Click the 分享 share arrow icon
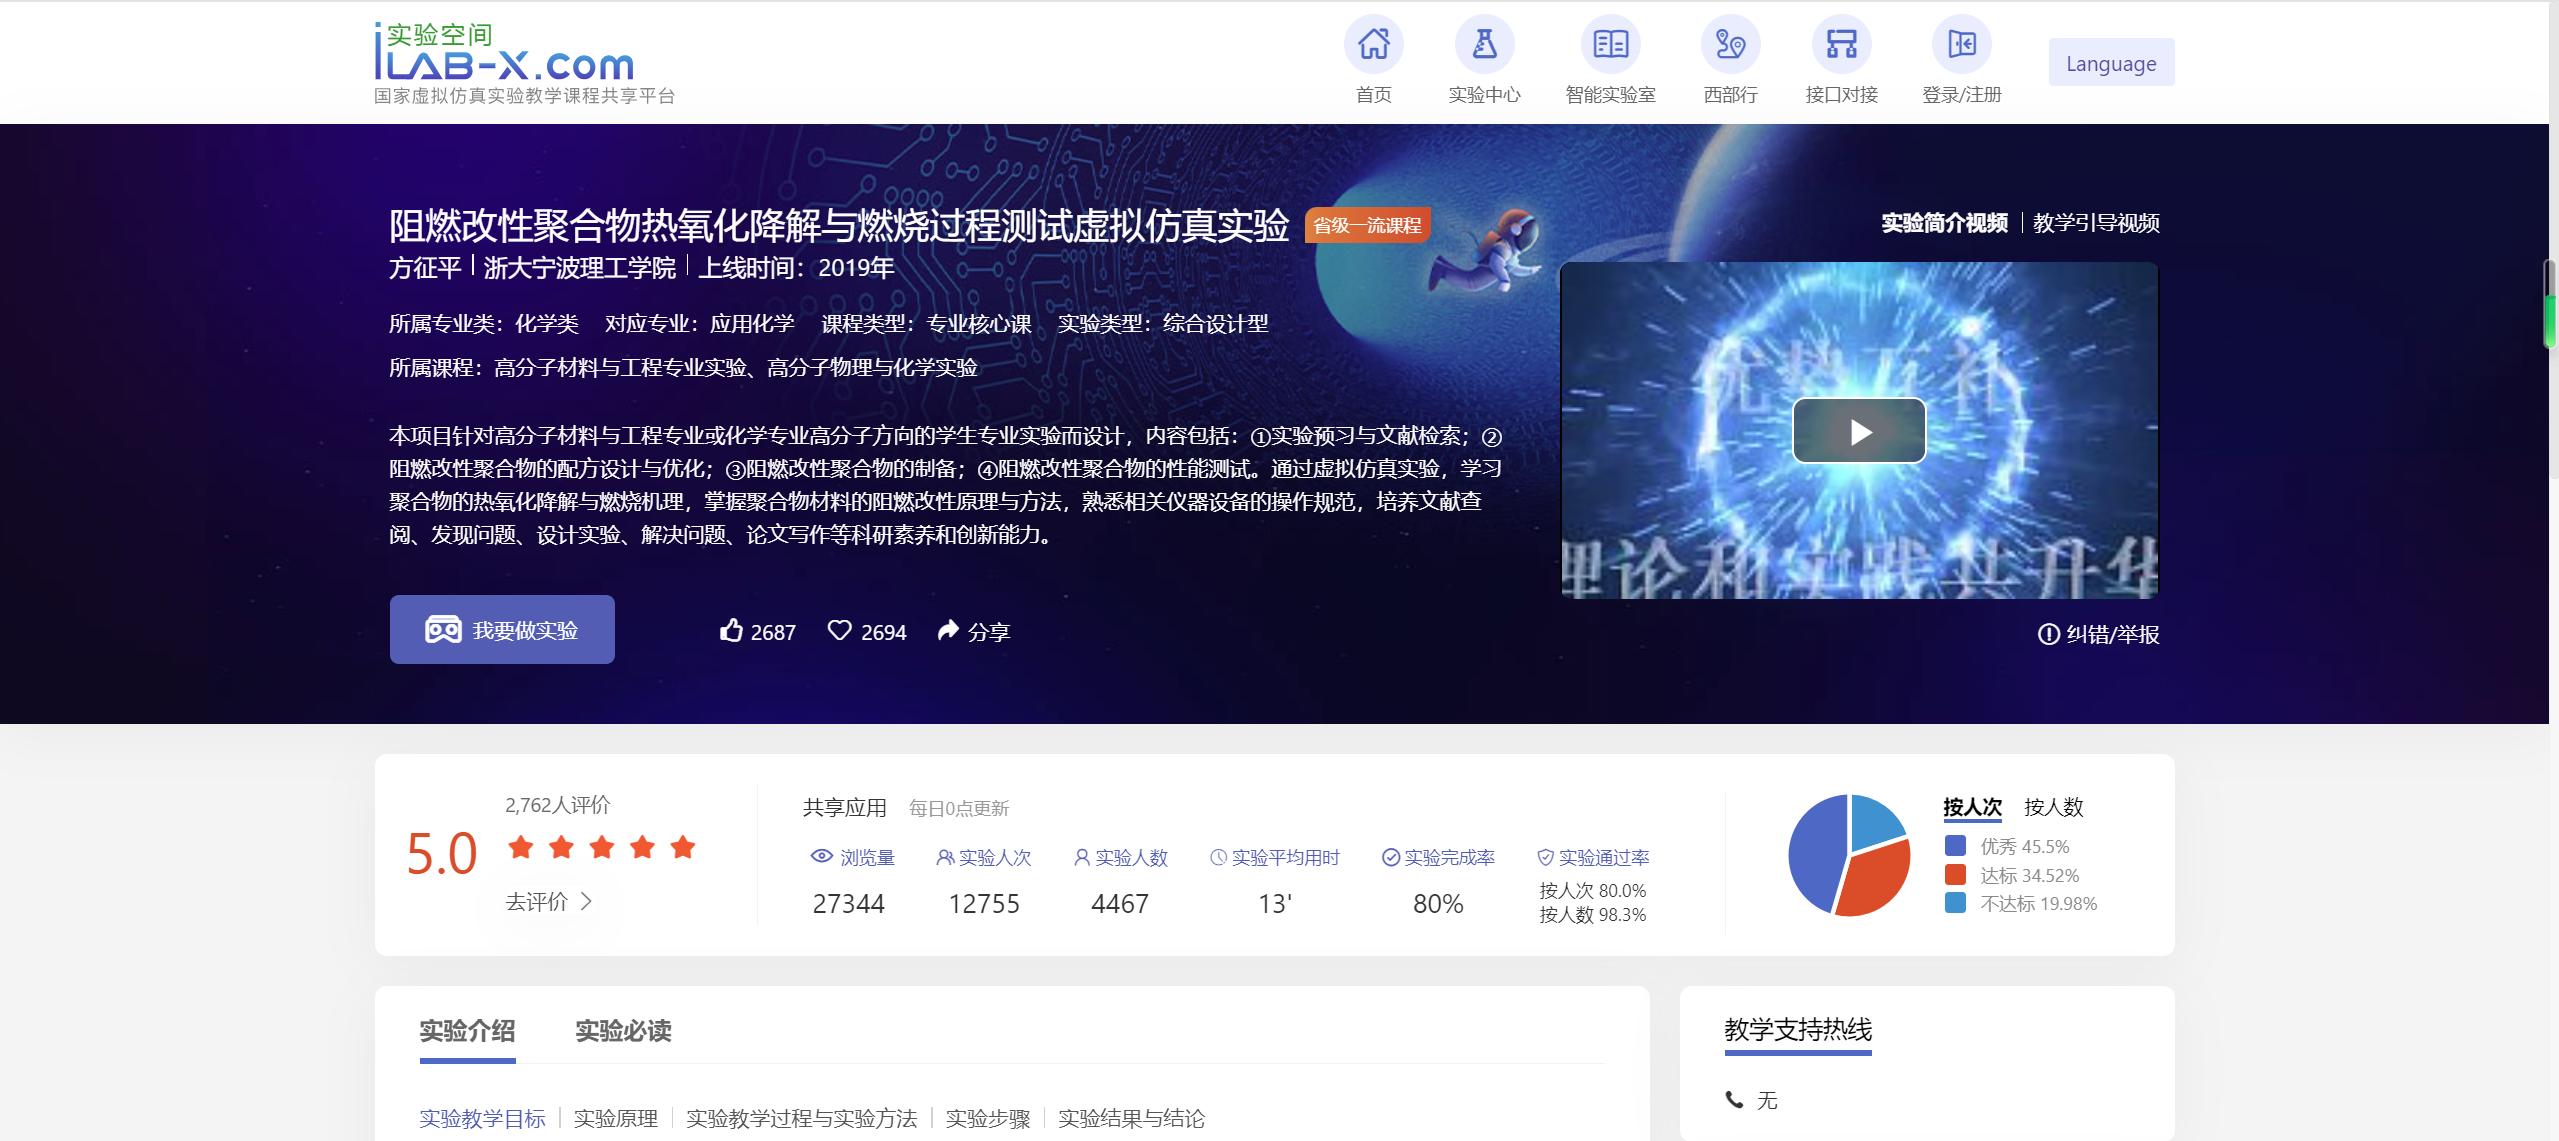The width and height of the screenshot is (2559, 1141). pos(948,631)
